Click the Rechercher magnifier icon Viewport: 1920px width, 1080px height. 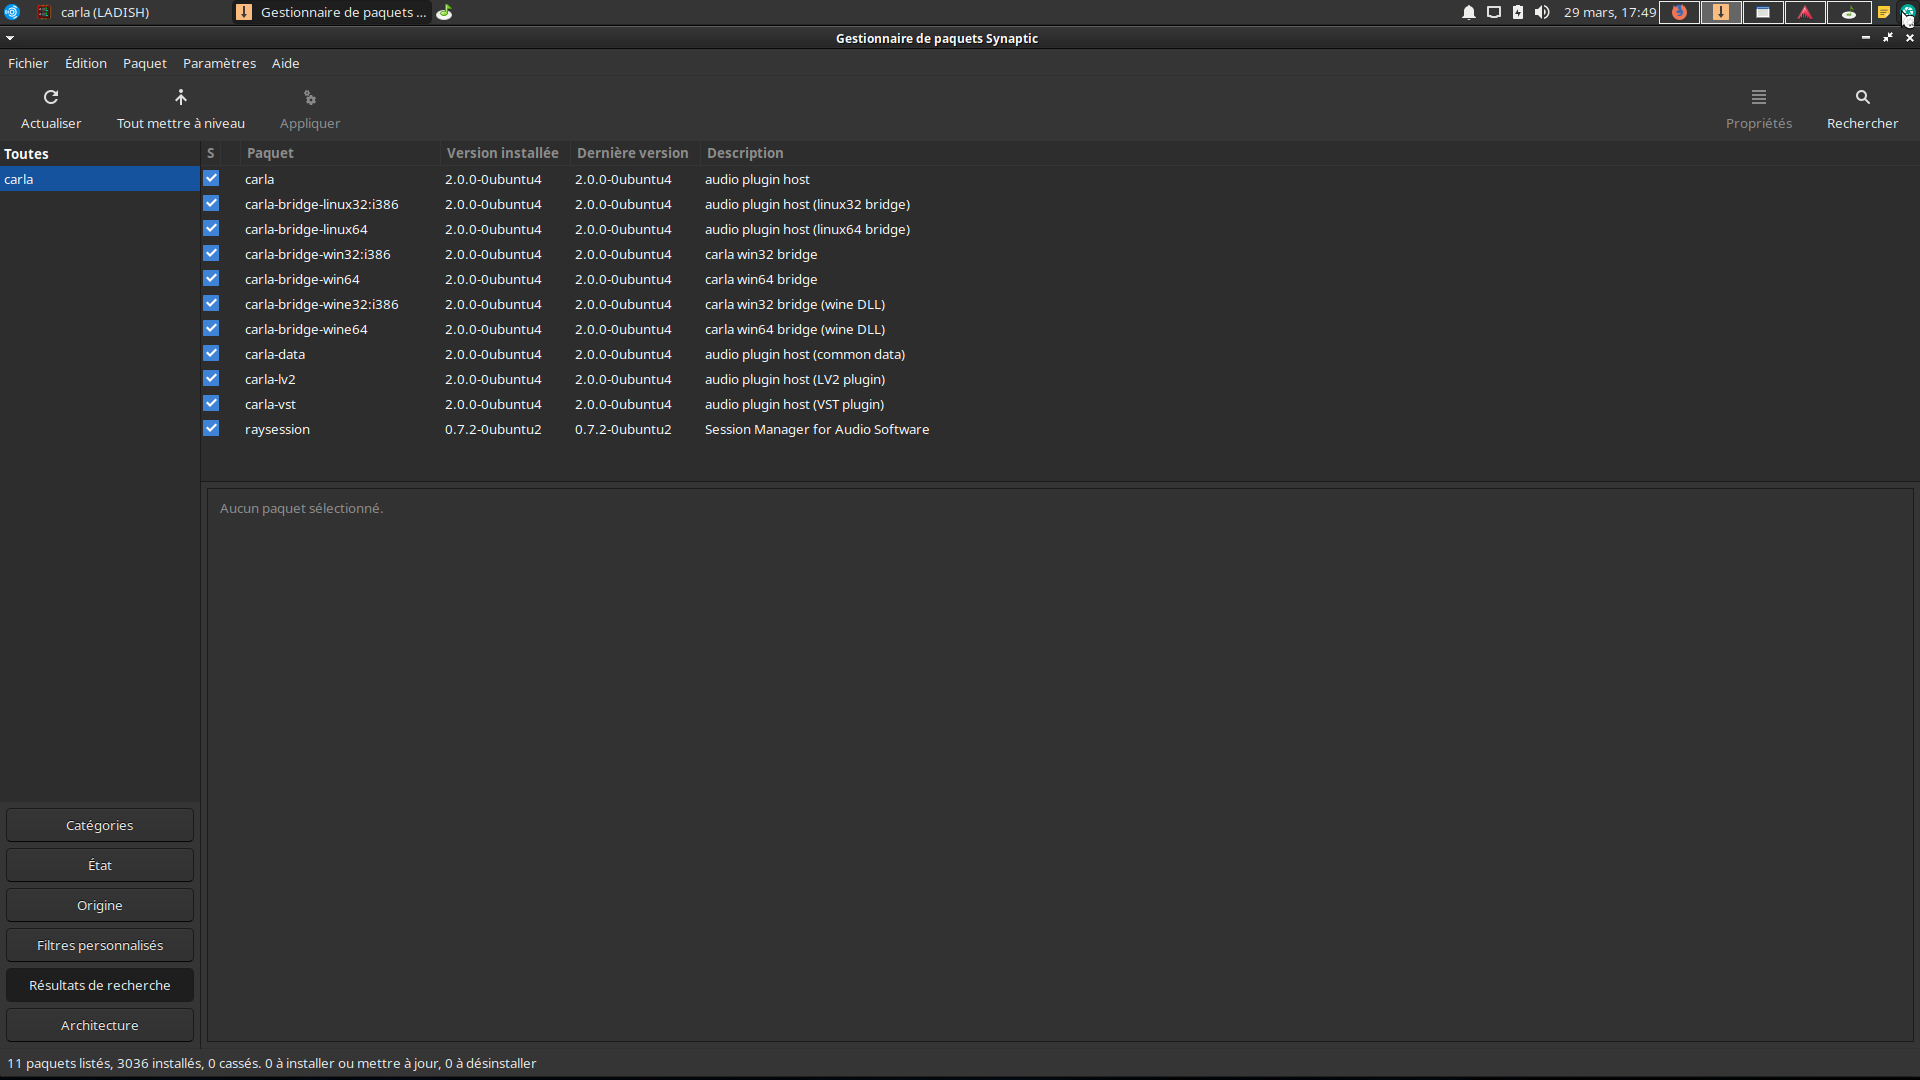tap(1861, 97)
